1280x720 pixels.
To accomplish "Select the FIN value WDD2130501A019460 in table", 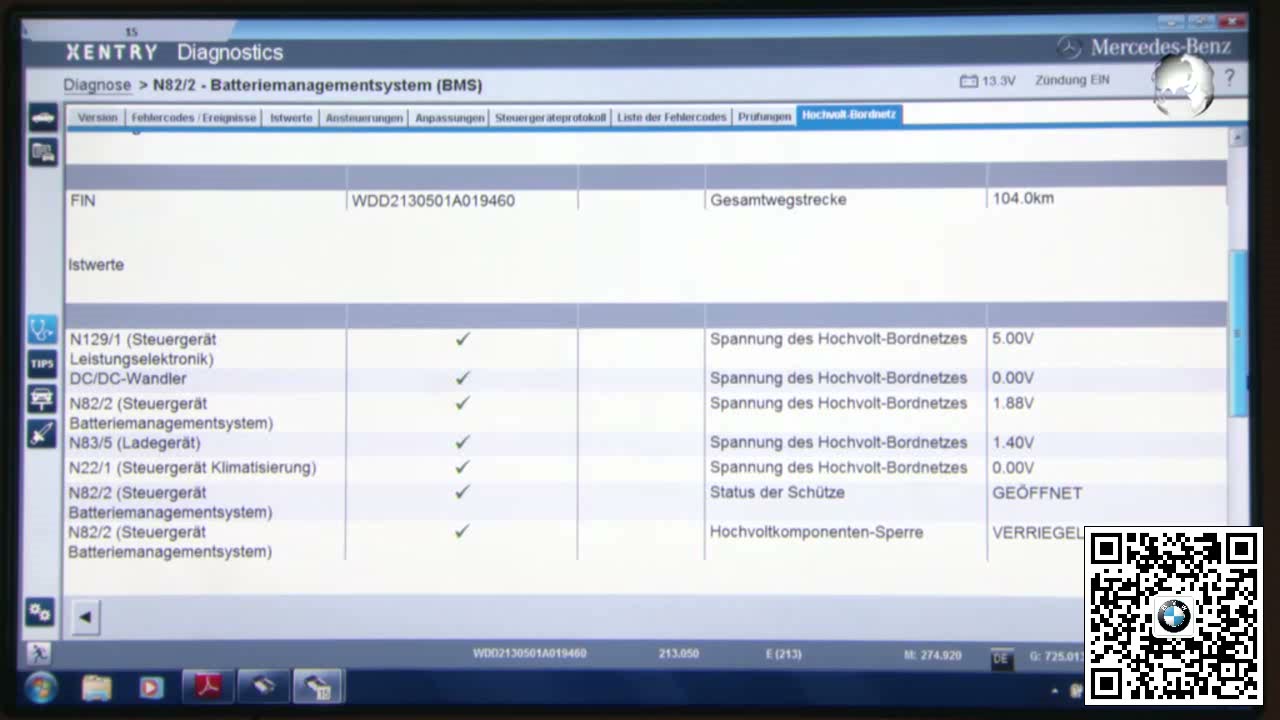I will click(433, 201).
